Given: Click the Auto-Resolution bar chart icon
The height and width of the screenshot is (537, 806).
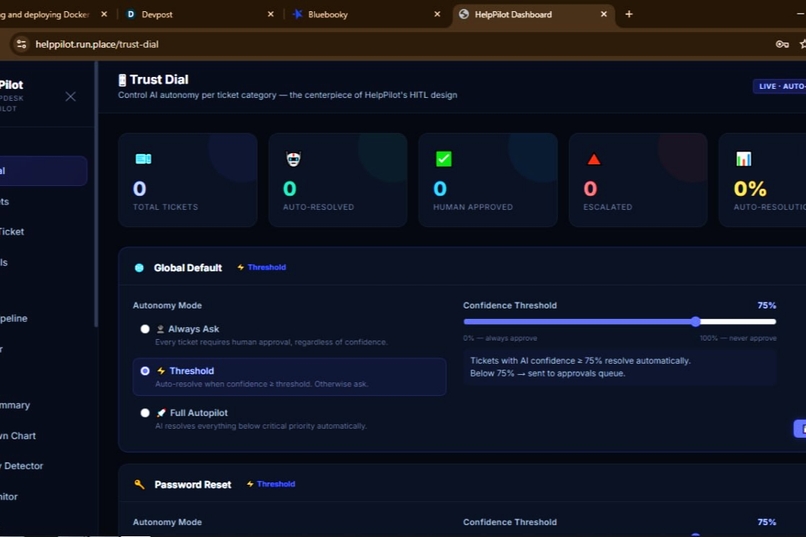Looking at the screenshot, I should (x=744, y=159).
